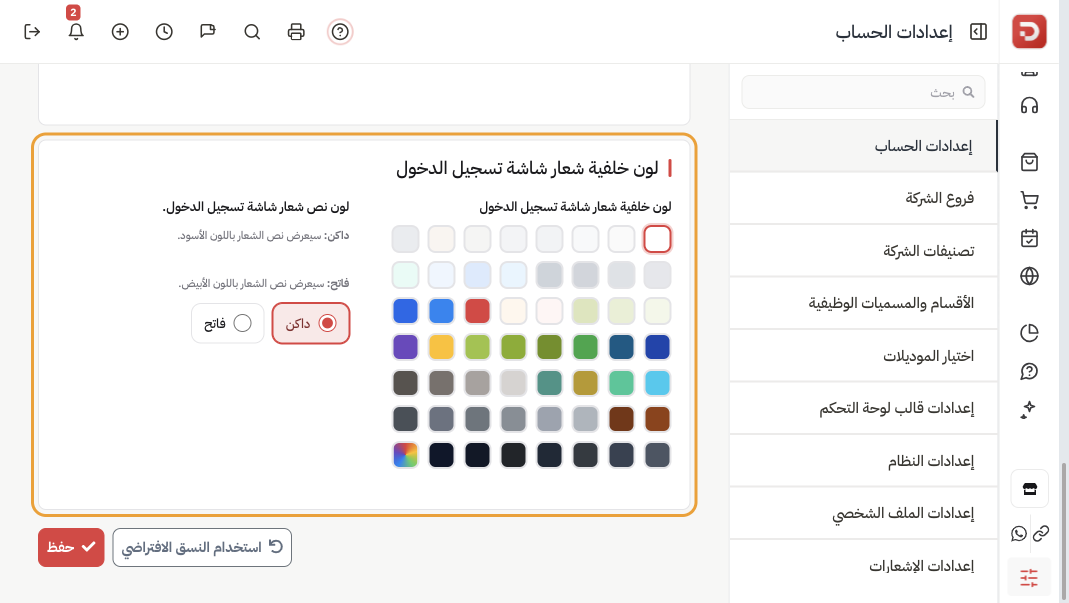Open the globe icon in sidebar
The image size is (1069, 603).
click(x=1029, y=276)
